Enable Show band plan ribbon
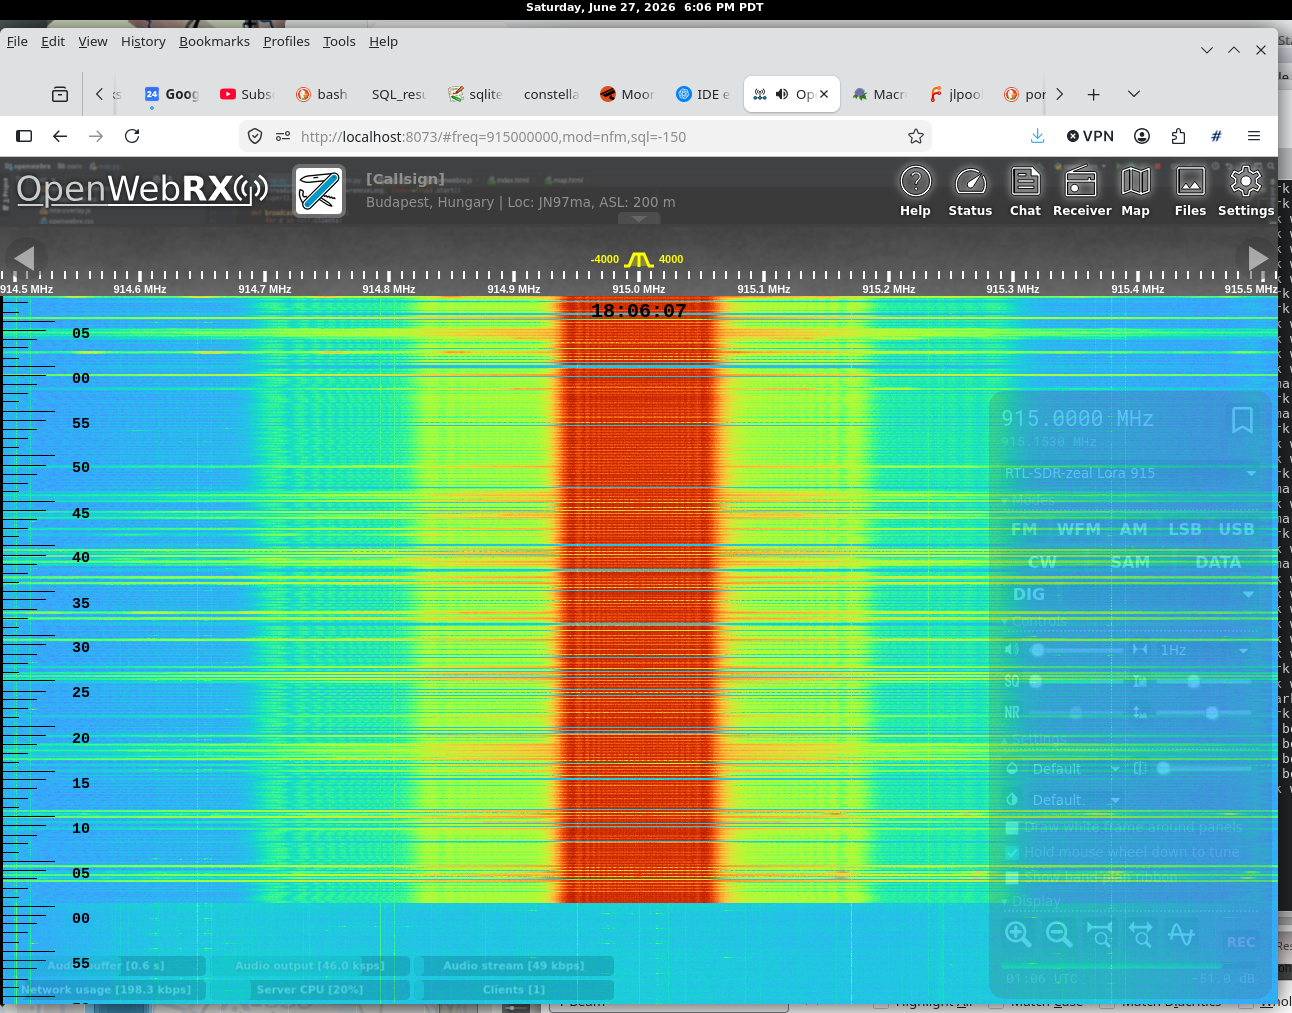Screen dimensions: 1292x1013 1012,877
